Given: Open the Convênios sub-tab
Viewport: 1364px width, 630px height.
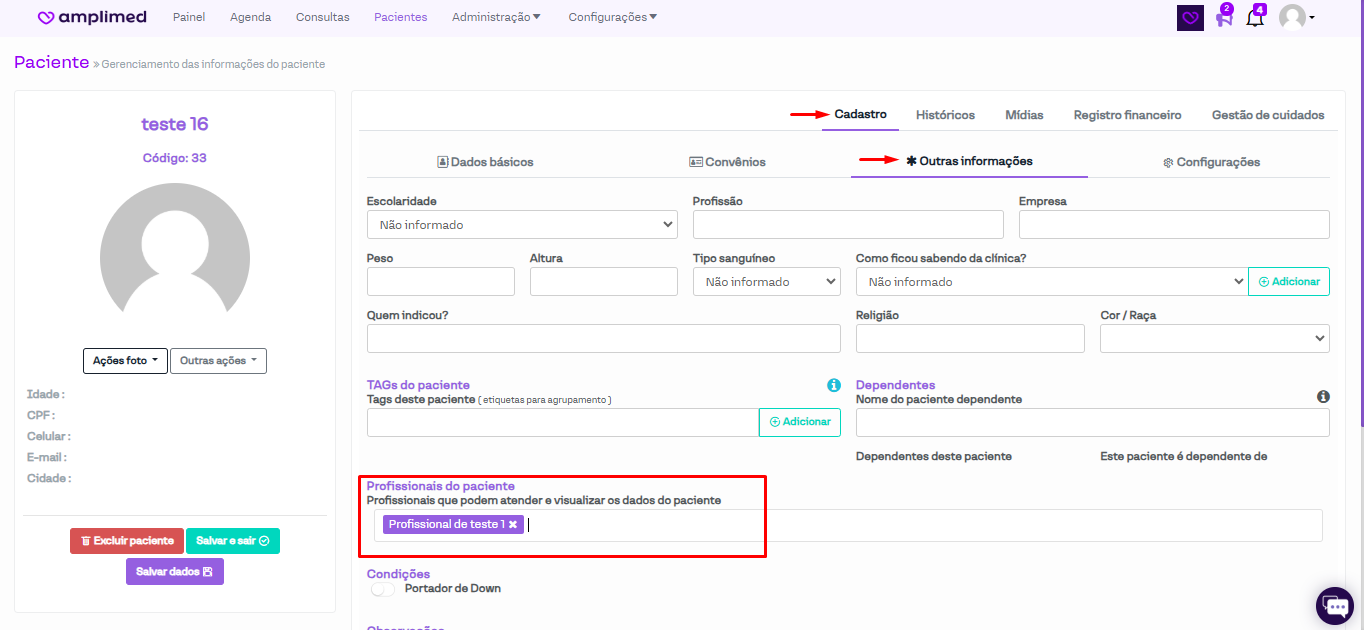Looking at the screenshot, I should point(727,162).
